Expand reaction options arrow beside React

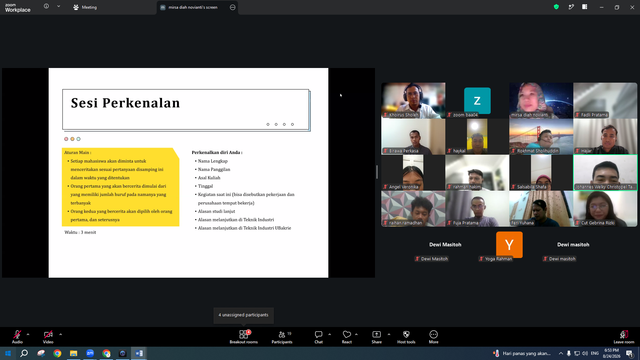click(356, 334)
